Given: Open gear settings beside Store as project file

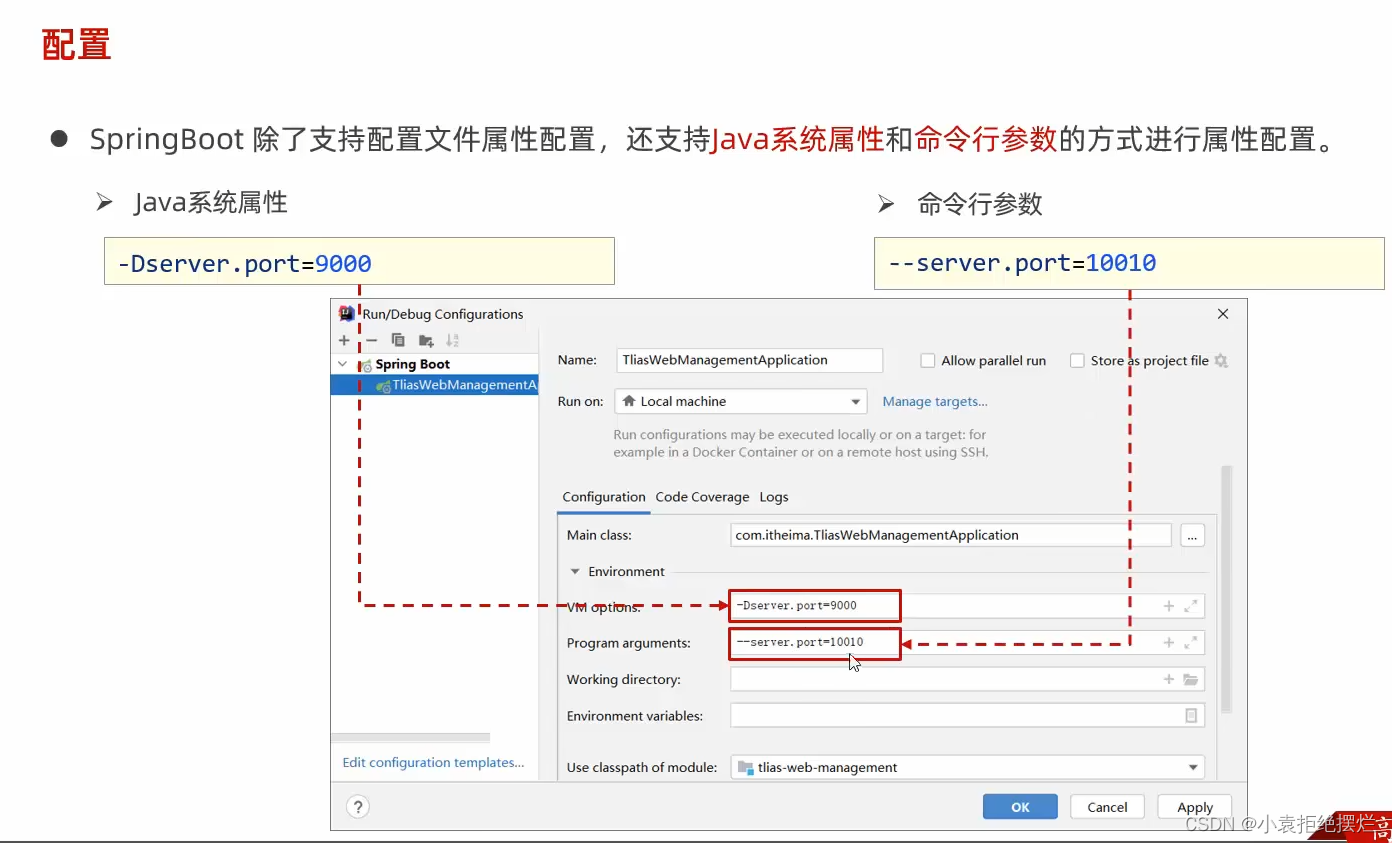Looking at the screenshot, I should coord(1221,361).
